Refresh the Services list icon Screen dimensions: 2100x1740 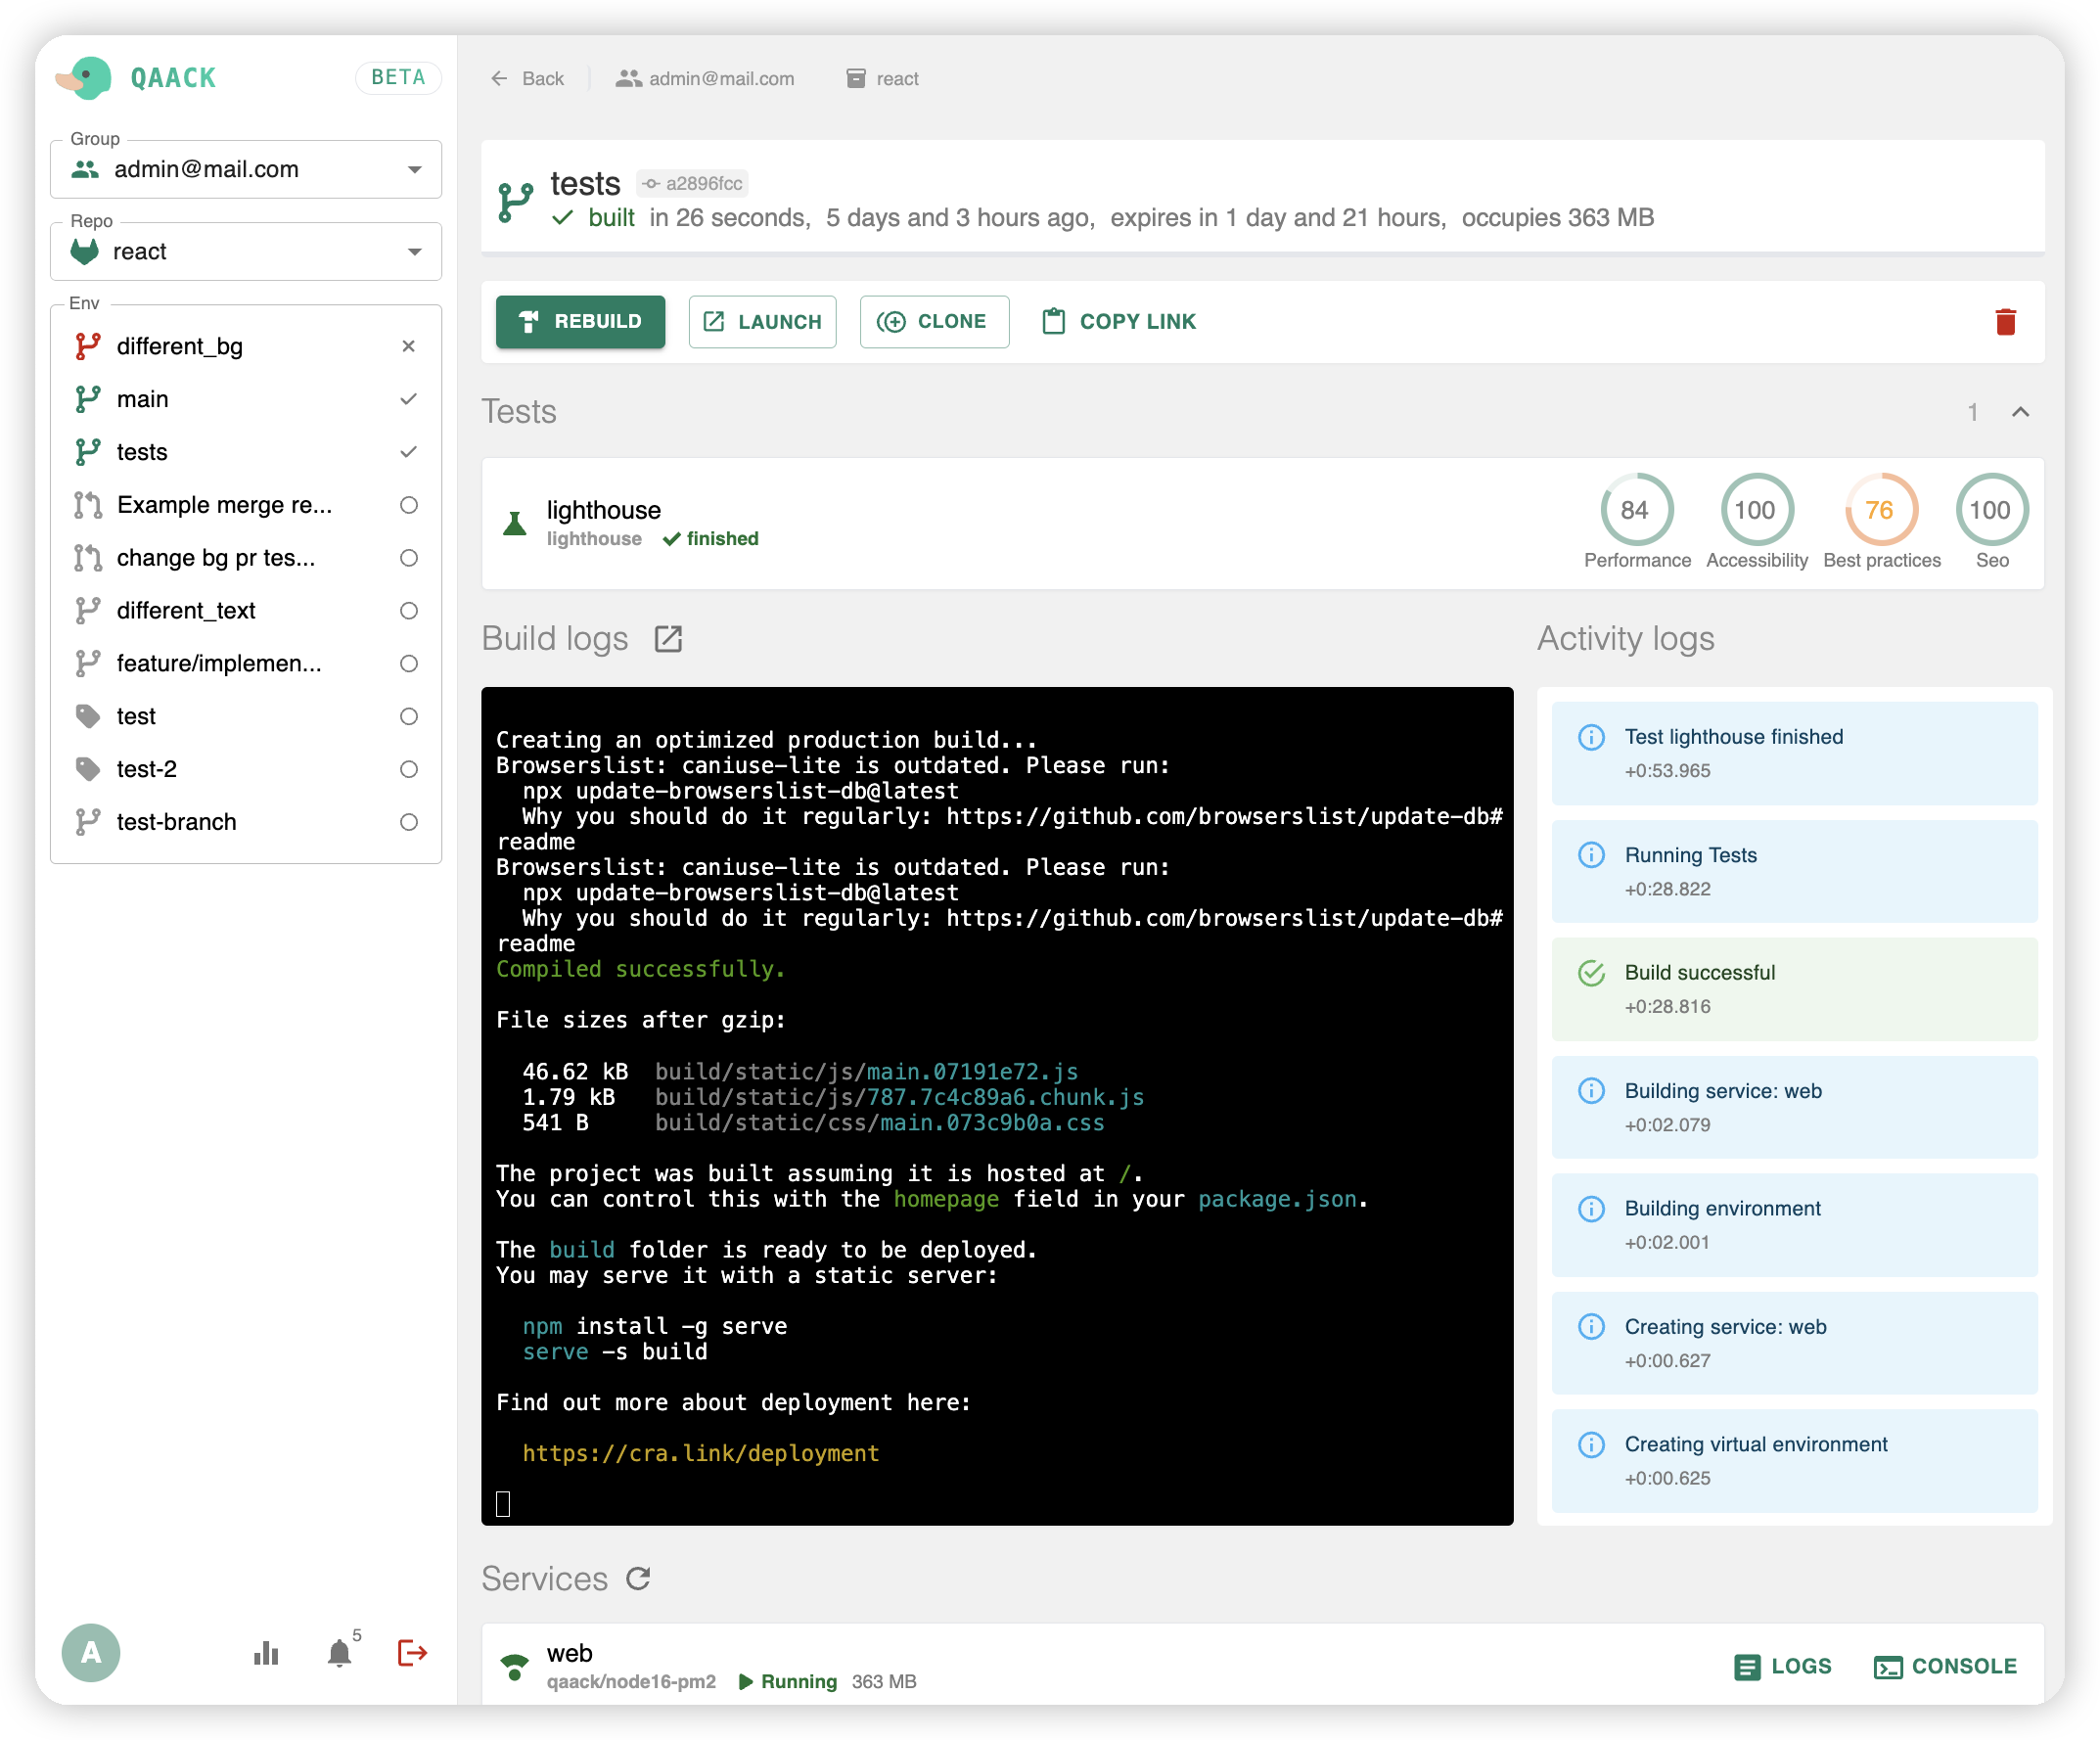[638, 1579]
